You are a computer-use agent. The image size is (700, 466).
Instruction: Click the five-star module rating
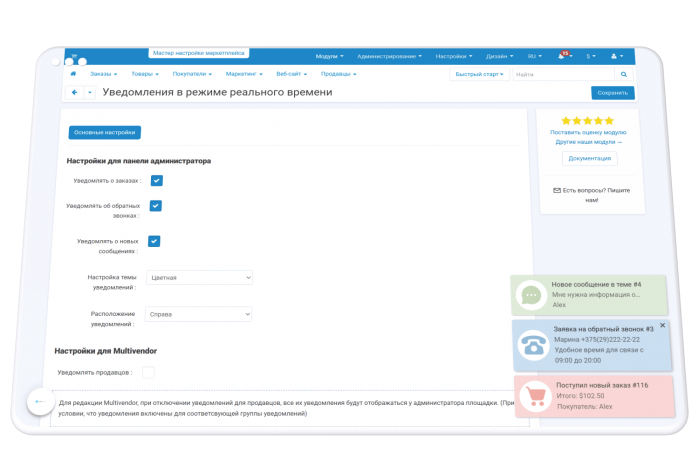coord(588,121)
